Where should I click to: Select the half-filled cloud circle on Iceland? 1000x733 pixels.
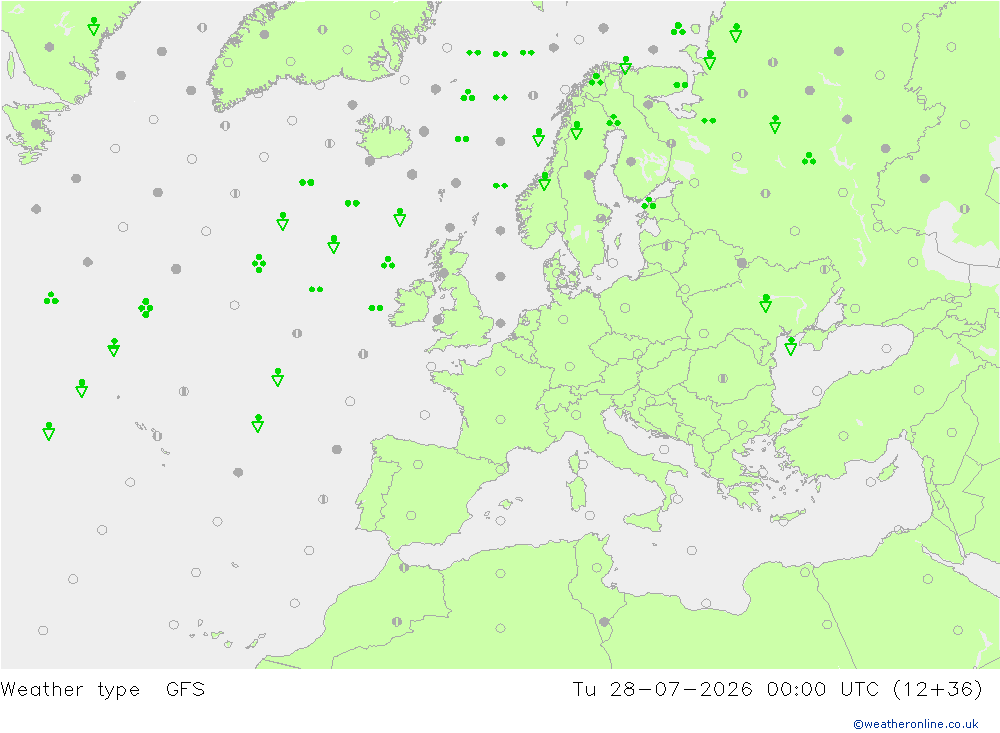(386, 121)
